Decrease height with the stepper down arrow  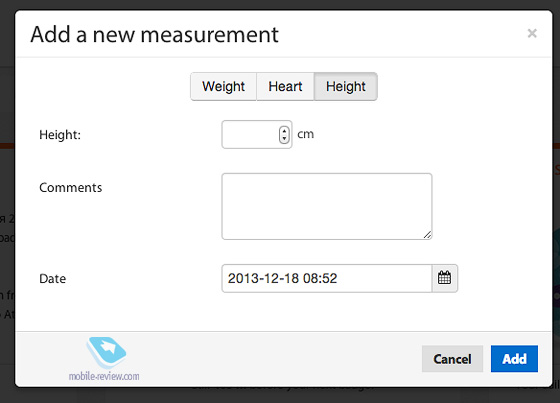pos(284,139)
